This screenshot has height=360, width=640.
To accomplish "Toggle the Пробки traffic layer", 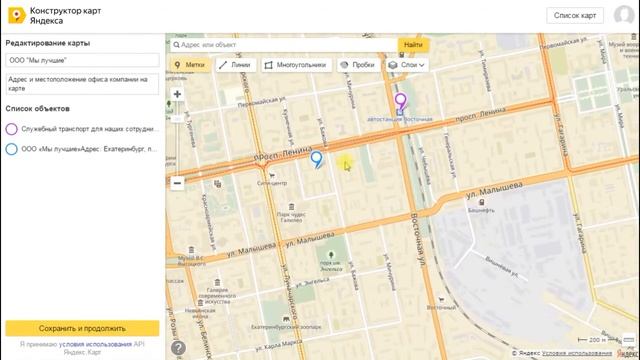I will point(358,65).
